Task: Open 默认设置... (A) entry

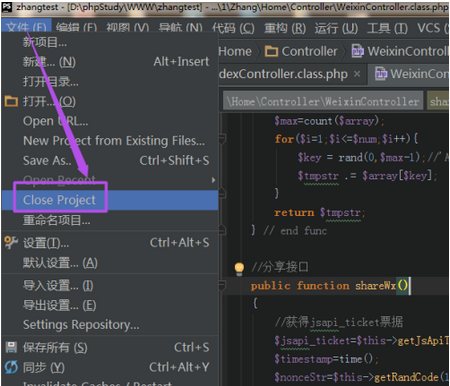Action: tap(110, 263)
